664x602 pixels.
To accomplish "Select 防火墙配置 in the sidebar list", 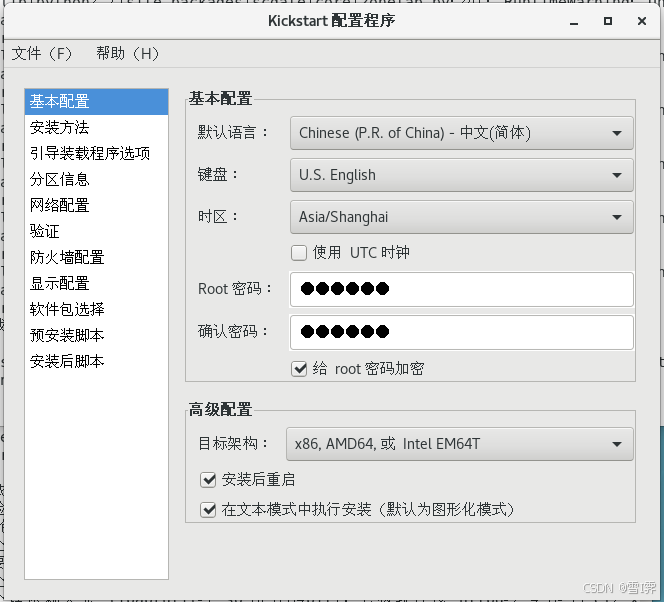I will pos(97,257).
